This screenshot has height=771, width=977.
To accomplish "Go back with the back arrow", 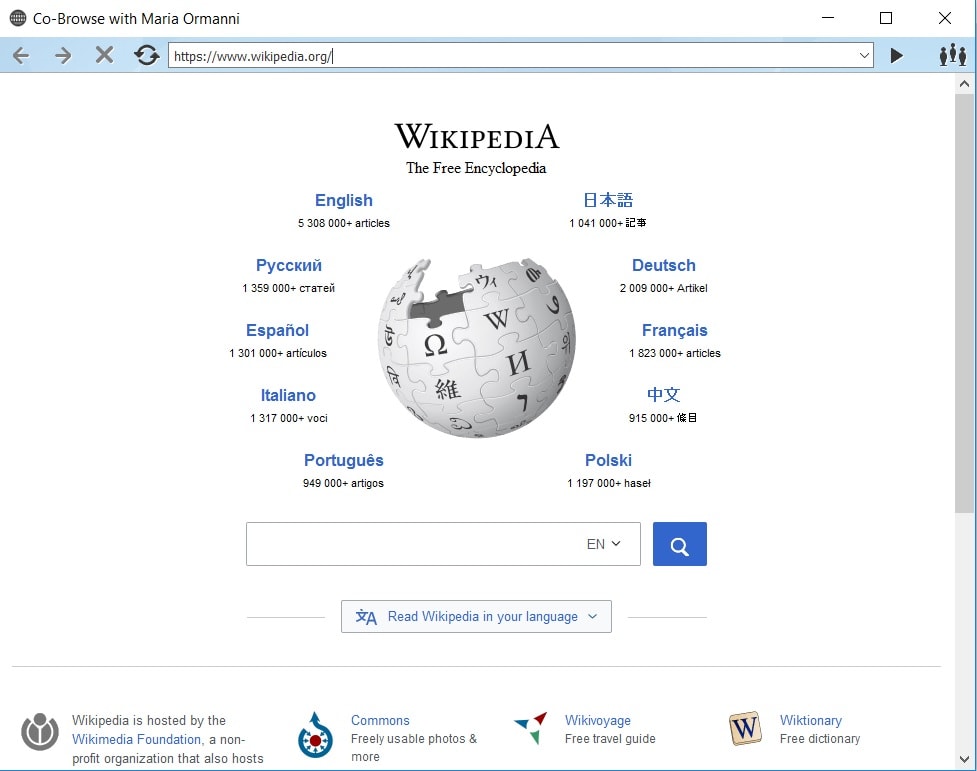I will pyautogui.click(x=21, y=55).
